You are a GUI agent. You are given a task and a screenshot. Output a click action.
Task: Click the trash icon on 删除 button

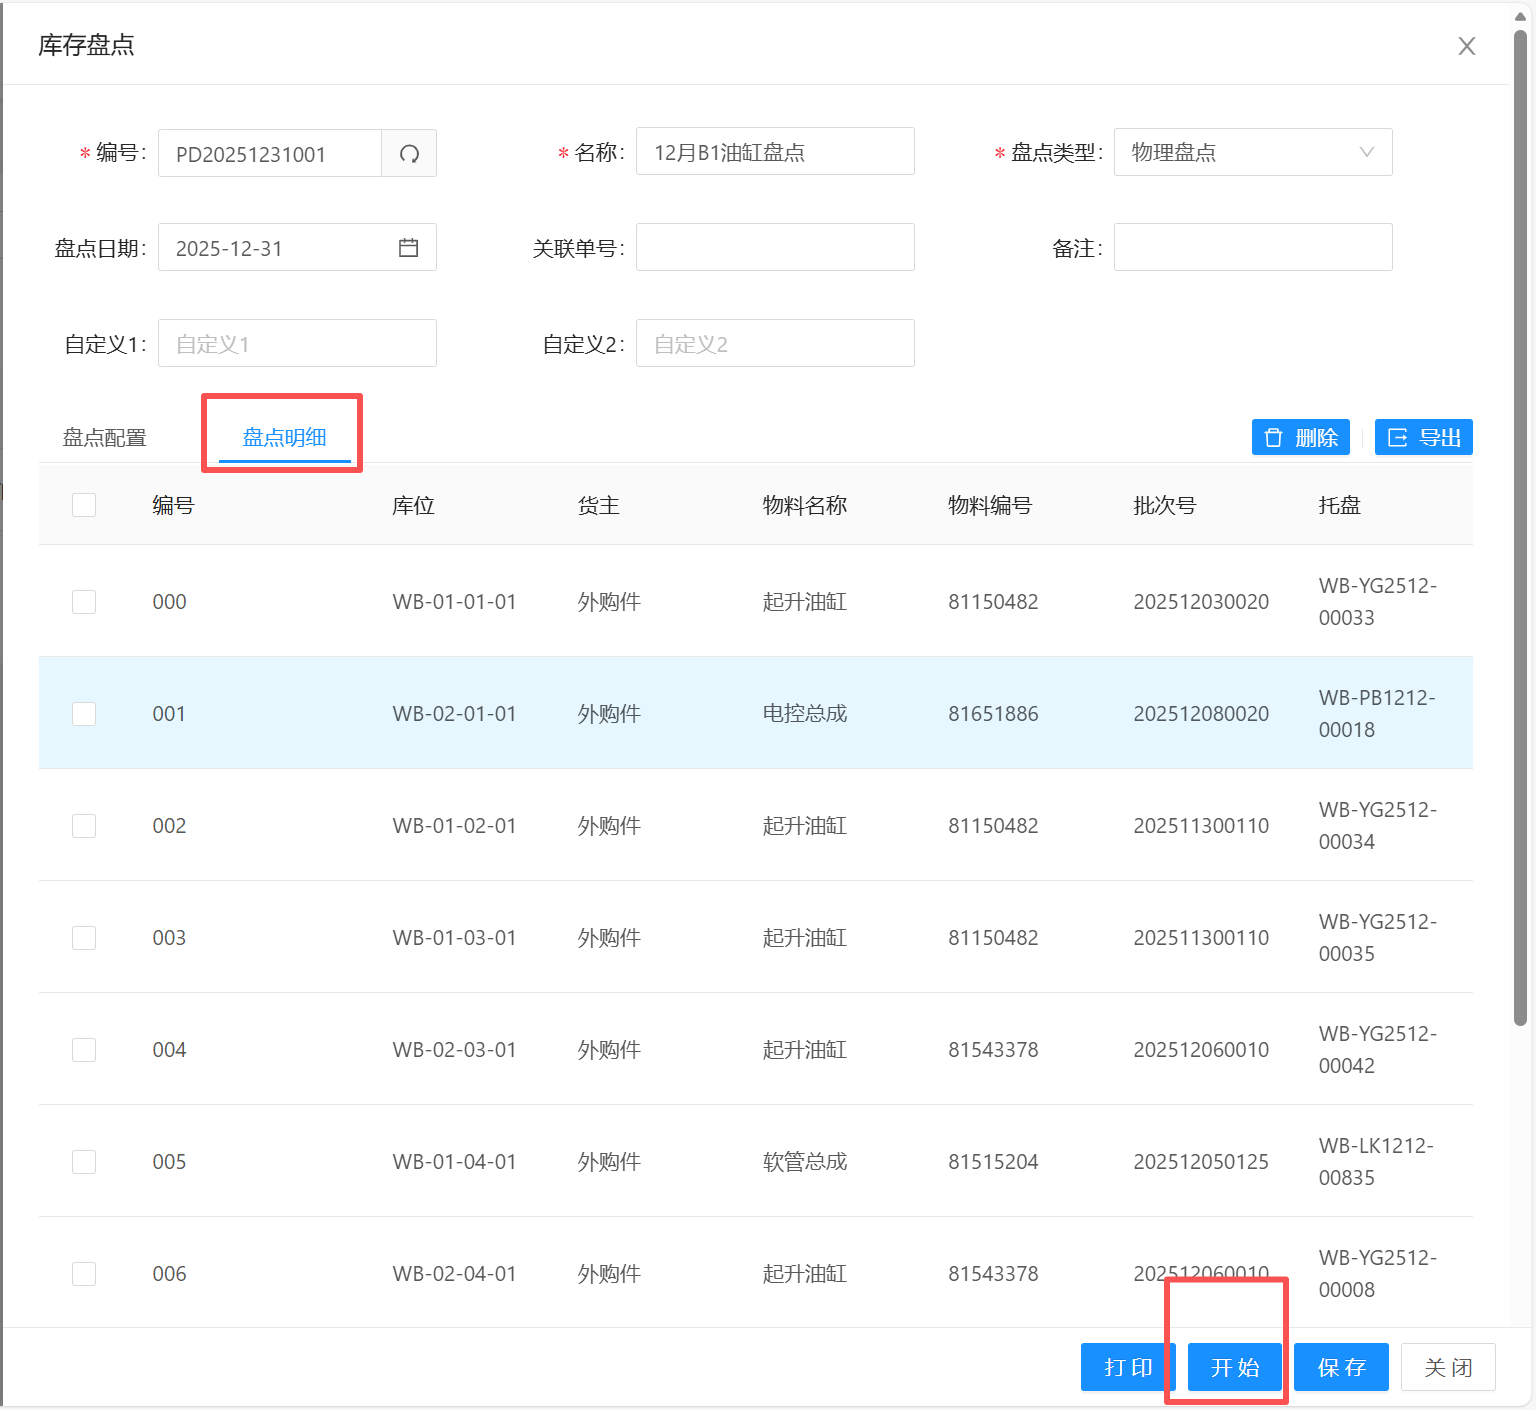coord(1273,438)
